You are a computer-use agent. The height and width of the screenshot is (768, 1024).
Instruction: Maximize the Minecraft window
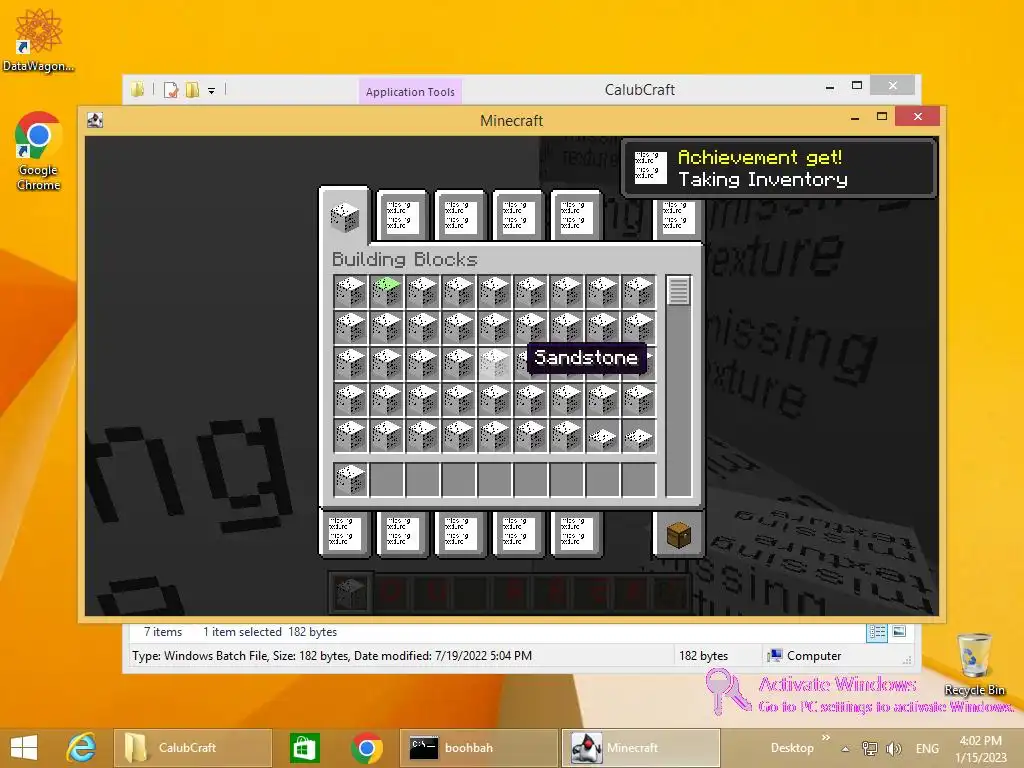pyautogui.click(x=882, y=117)
